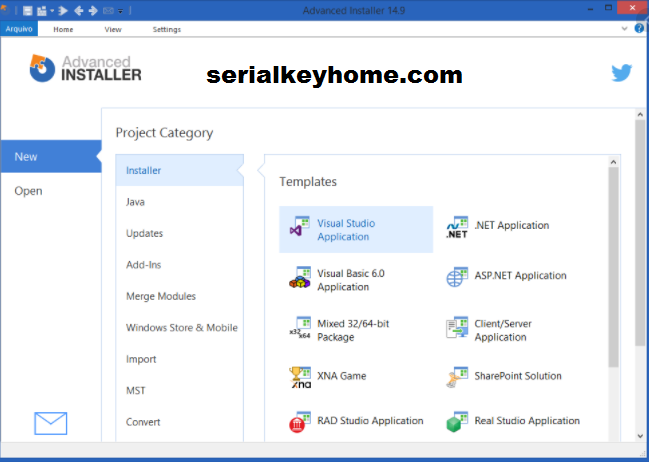The width and height of the screenshot is (649, 462).
Task: Switch to the Settings ribbon tab
Action: click(166, 29)
